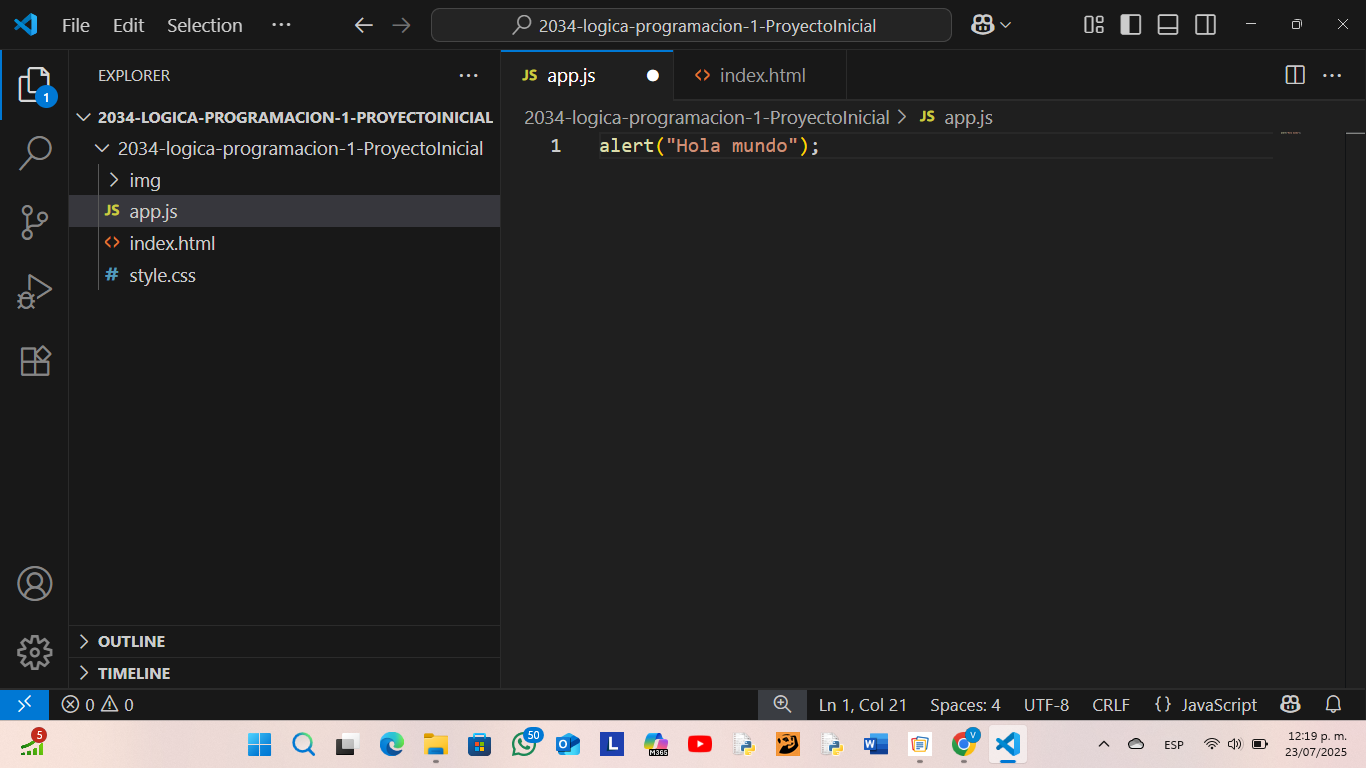The width and height of the screenshot is (1366, 768).
Task: Change end of line sequence CRLF
Action: [x=1111, y=704]
